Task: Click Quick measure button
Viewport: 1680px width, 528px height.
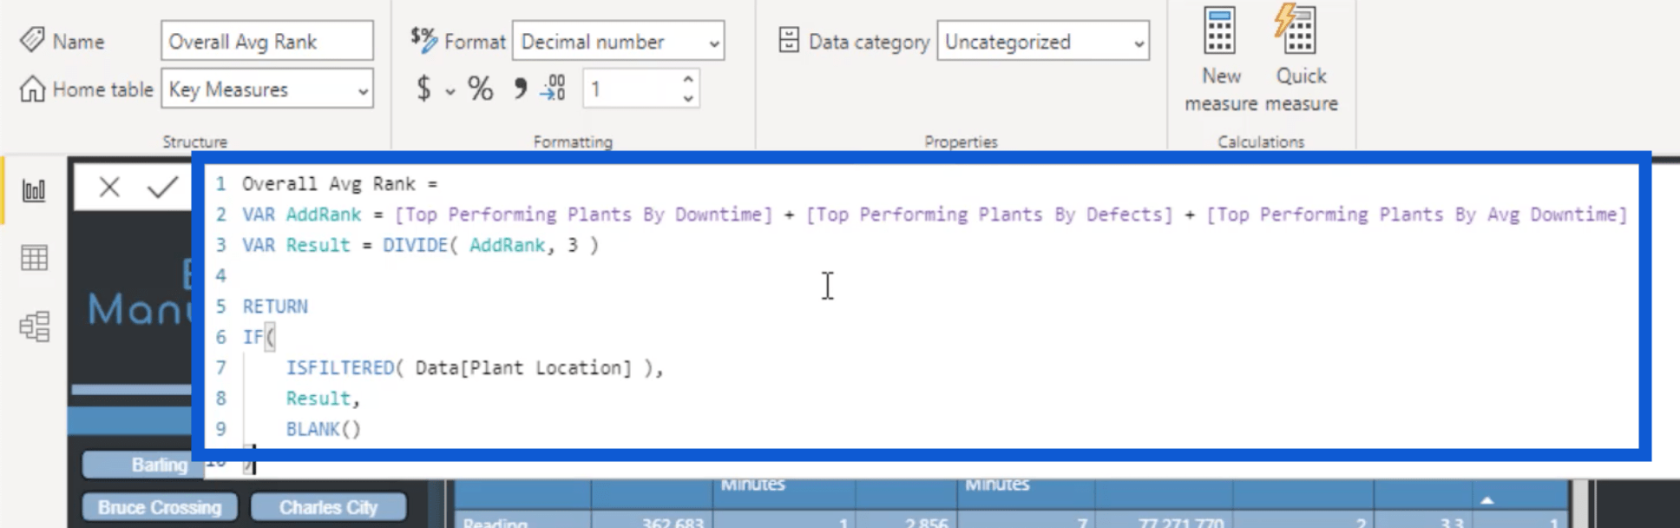Action: (x=1301, y=60)
